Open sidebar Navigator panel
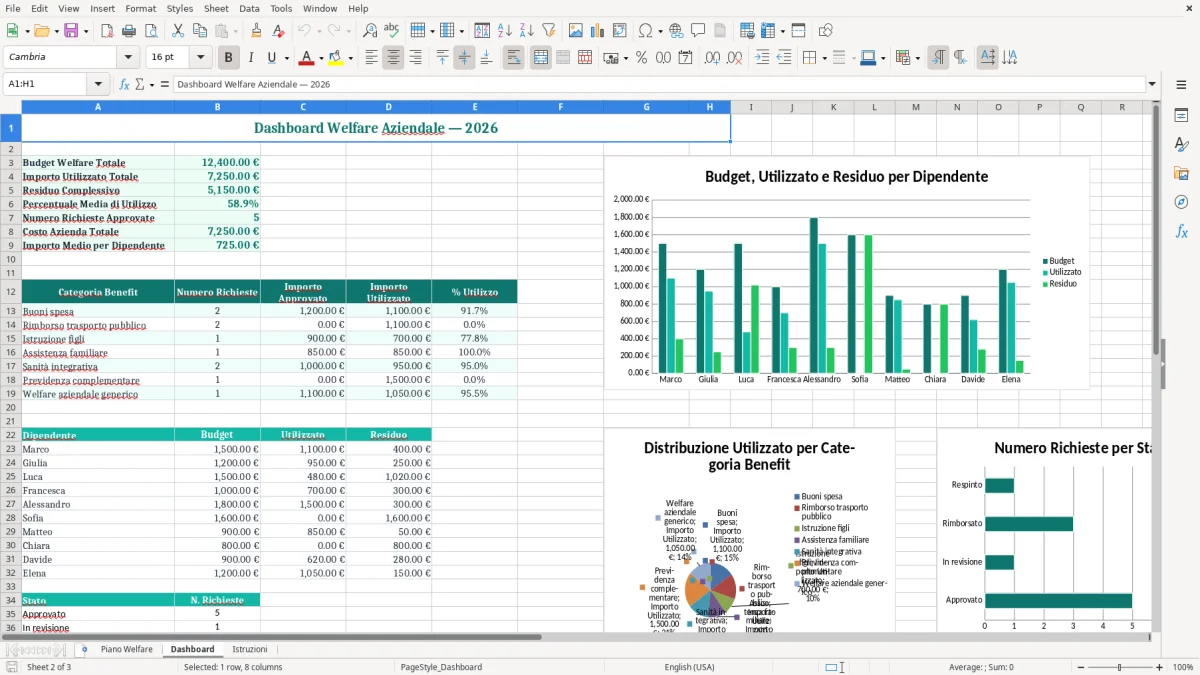The width and height of the screenshot is (1200, 675). (1181, 202)
